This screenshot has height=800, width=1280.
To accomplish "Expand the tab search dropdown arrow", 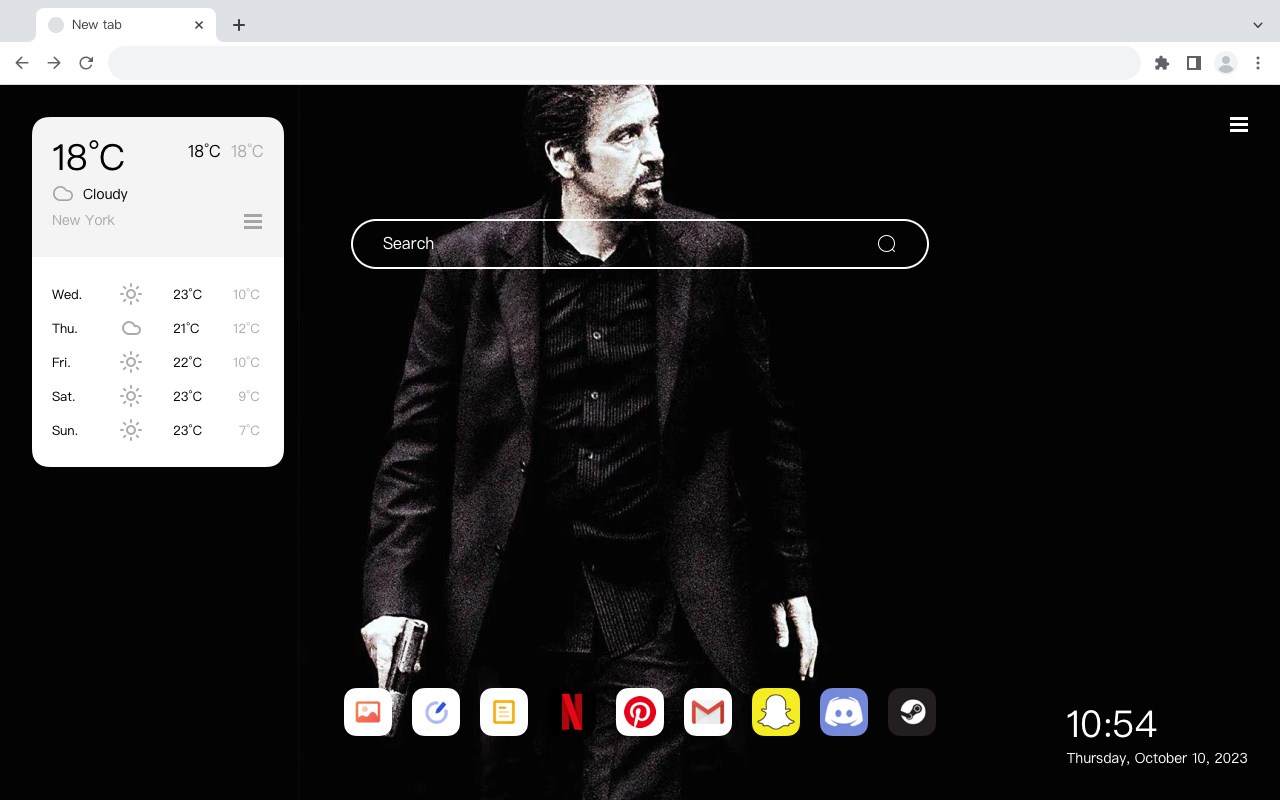I will point(1258,25).
